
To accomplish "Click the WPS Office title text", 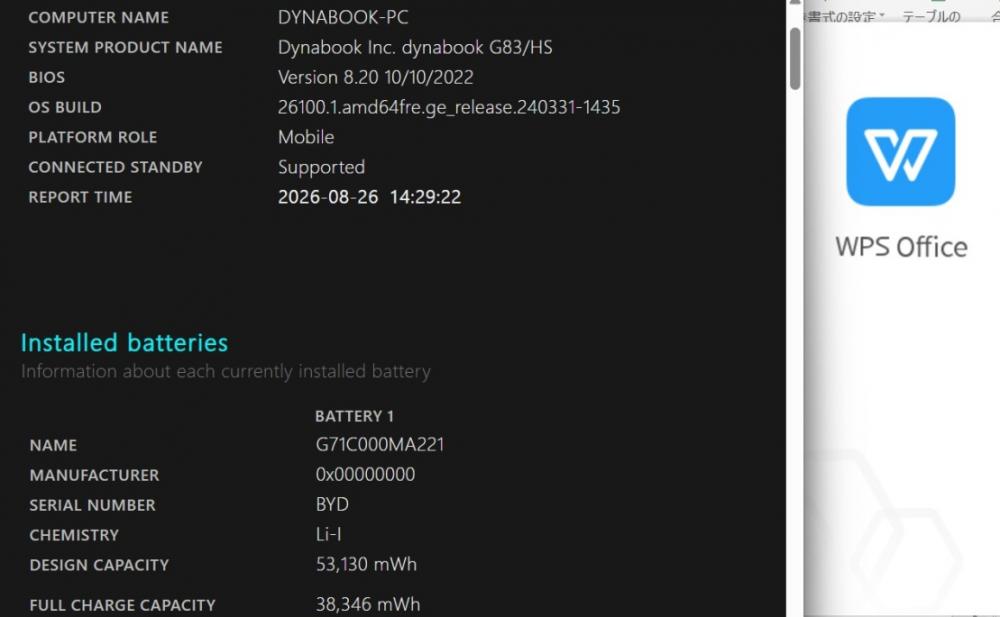I will click(x=901, y=247).
